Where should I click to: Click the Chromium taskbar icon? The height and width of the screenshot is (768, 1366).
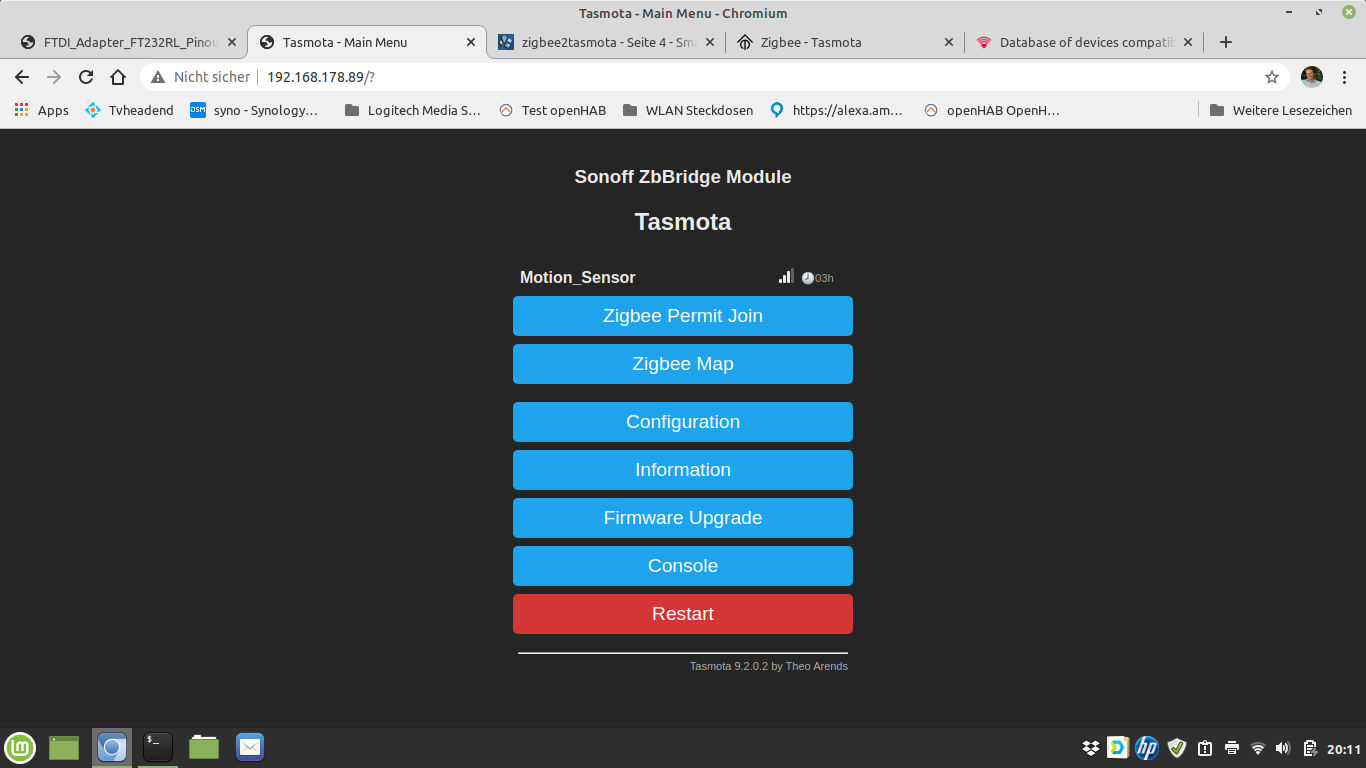112,747
